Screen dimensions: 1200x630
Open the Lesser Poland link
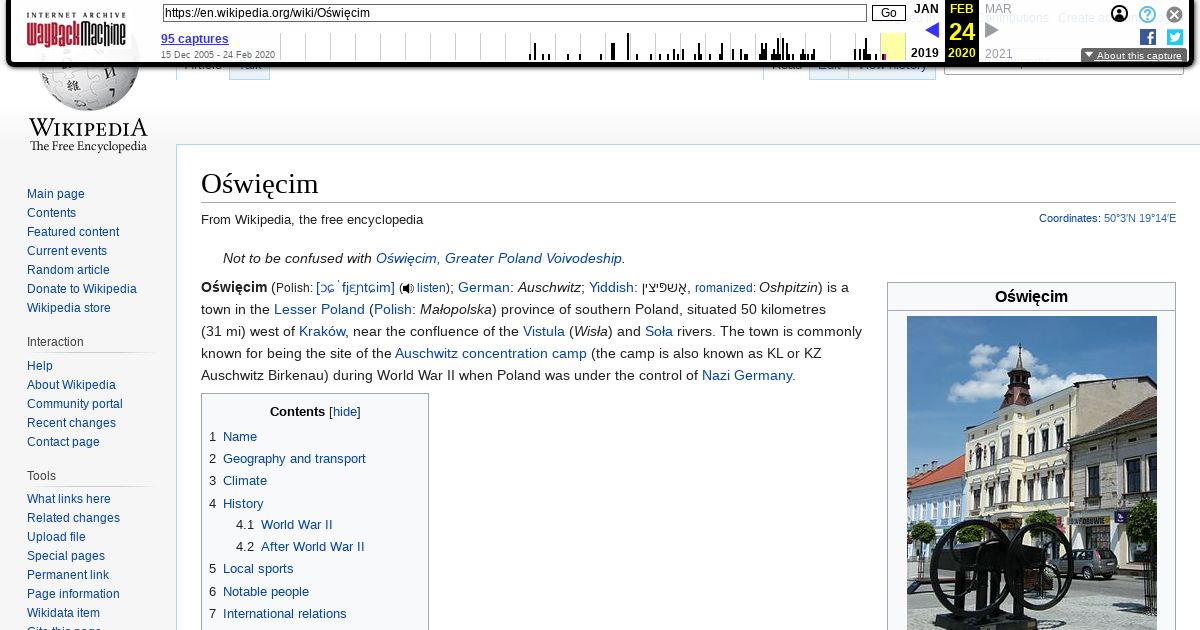click(x=319, y=310)
